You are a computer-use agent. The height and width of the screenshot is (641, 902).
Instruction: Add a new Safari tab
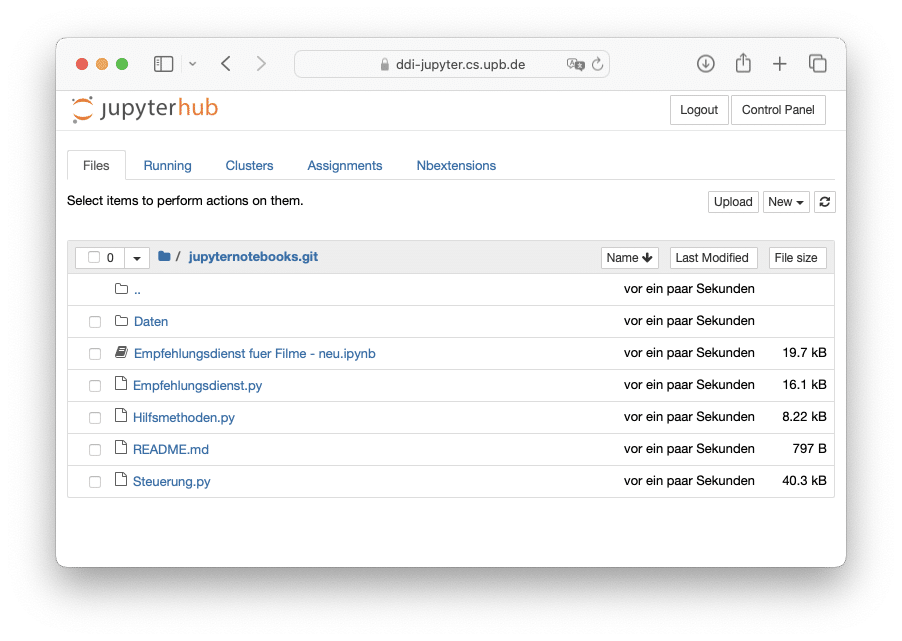(x=779, y=64)
